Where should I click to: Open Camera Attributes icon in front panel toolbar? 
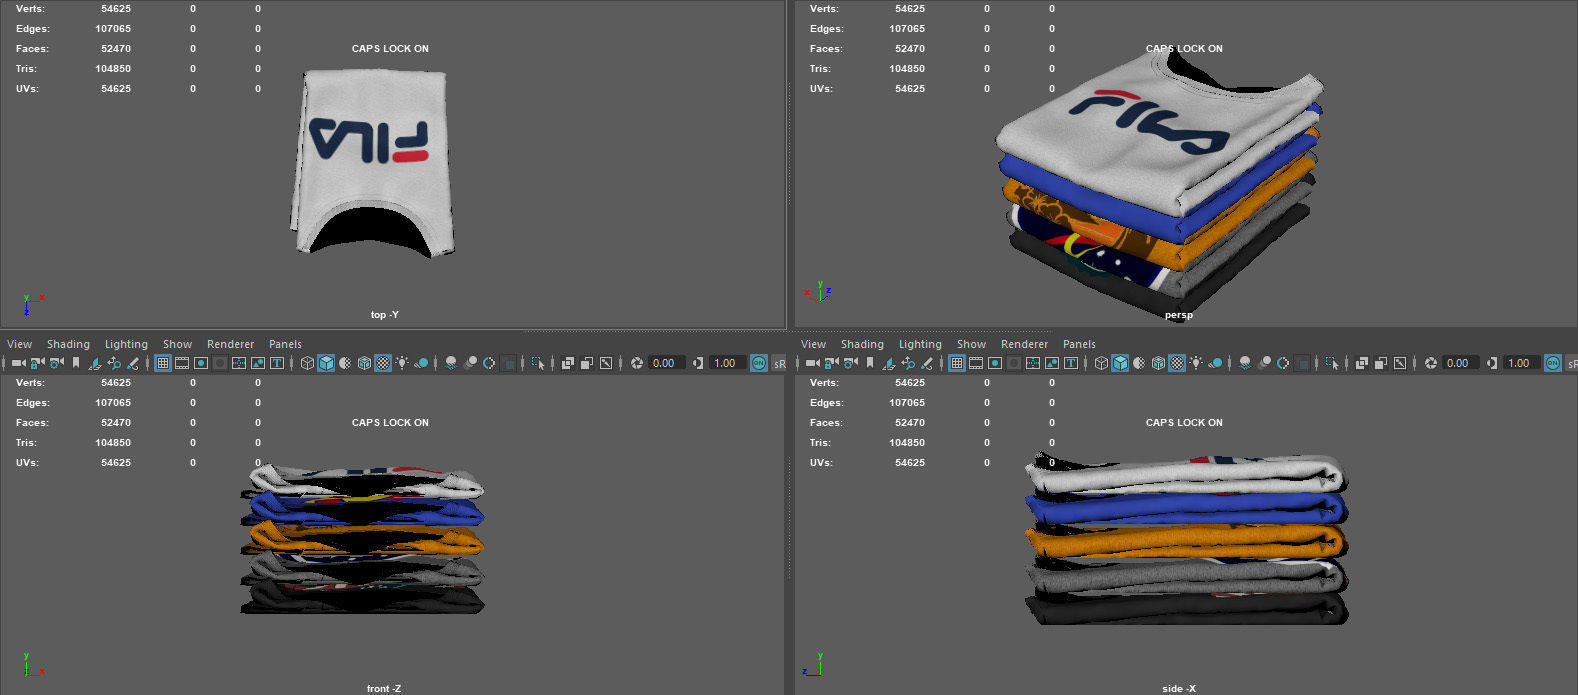pos(56,363)
